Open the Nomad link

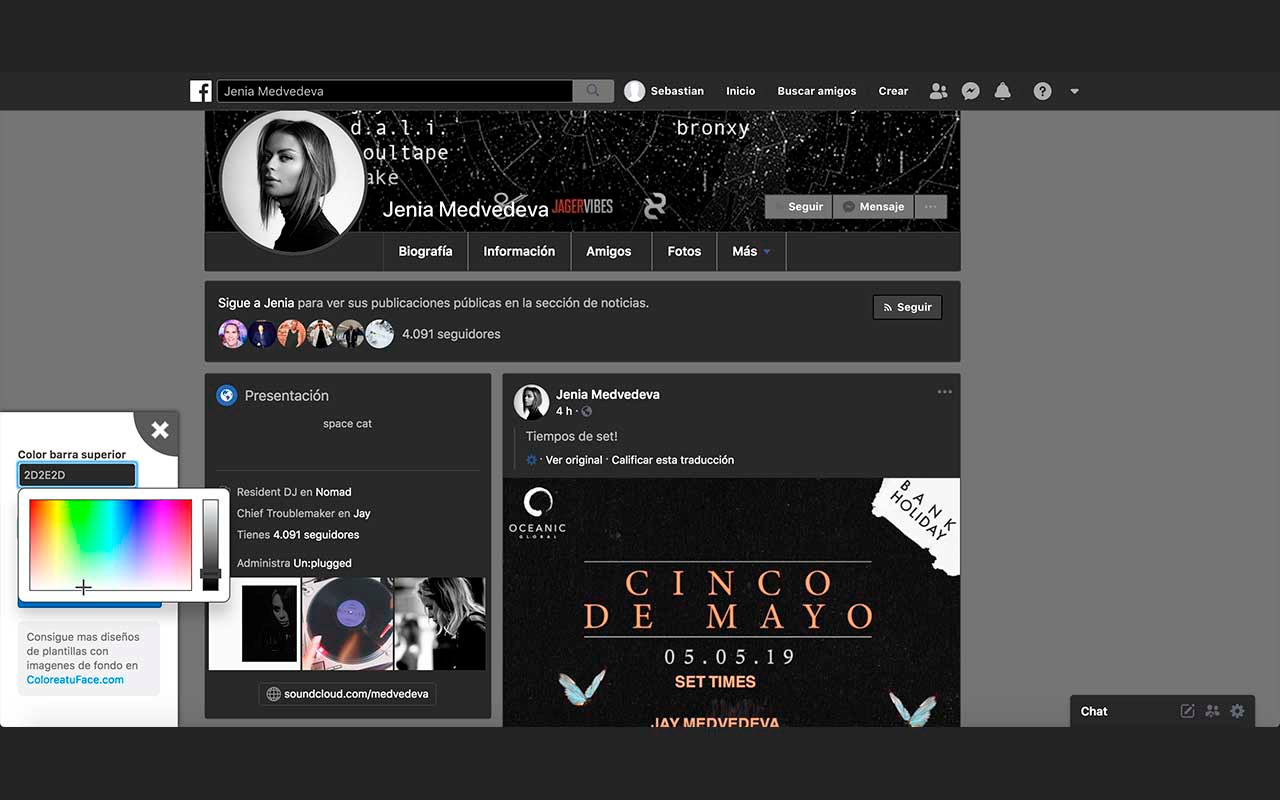[x=334, y=492]
